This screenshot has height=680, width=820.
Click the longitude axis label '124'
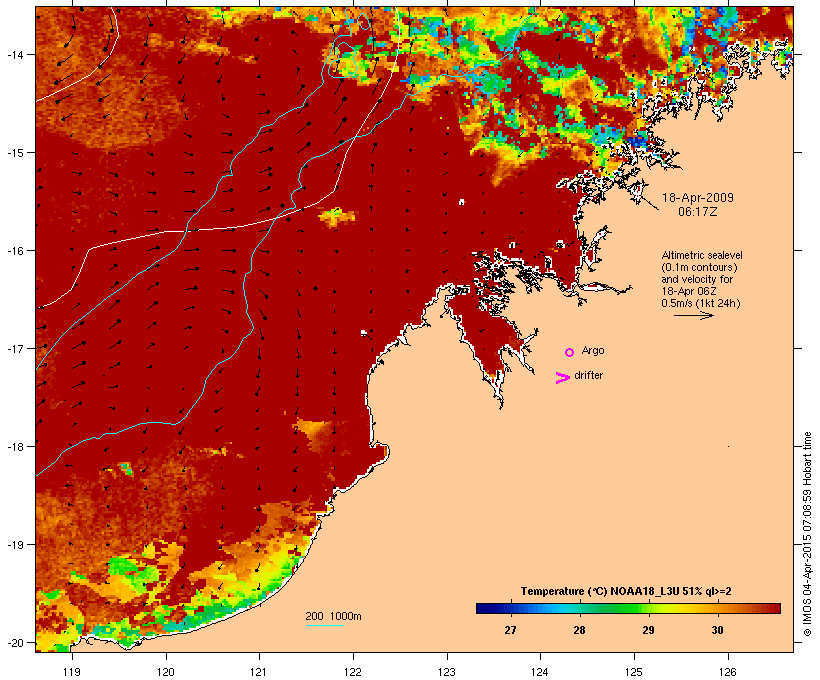tap(540, 672)
